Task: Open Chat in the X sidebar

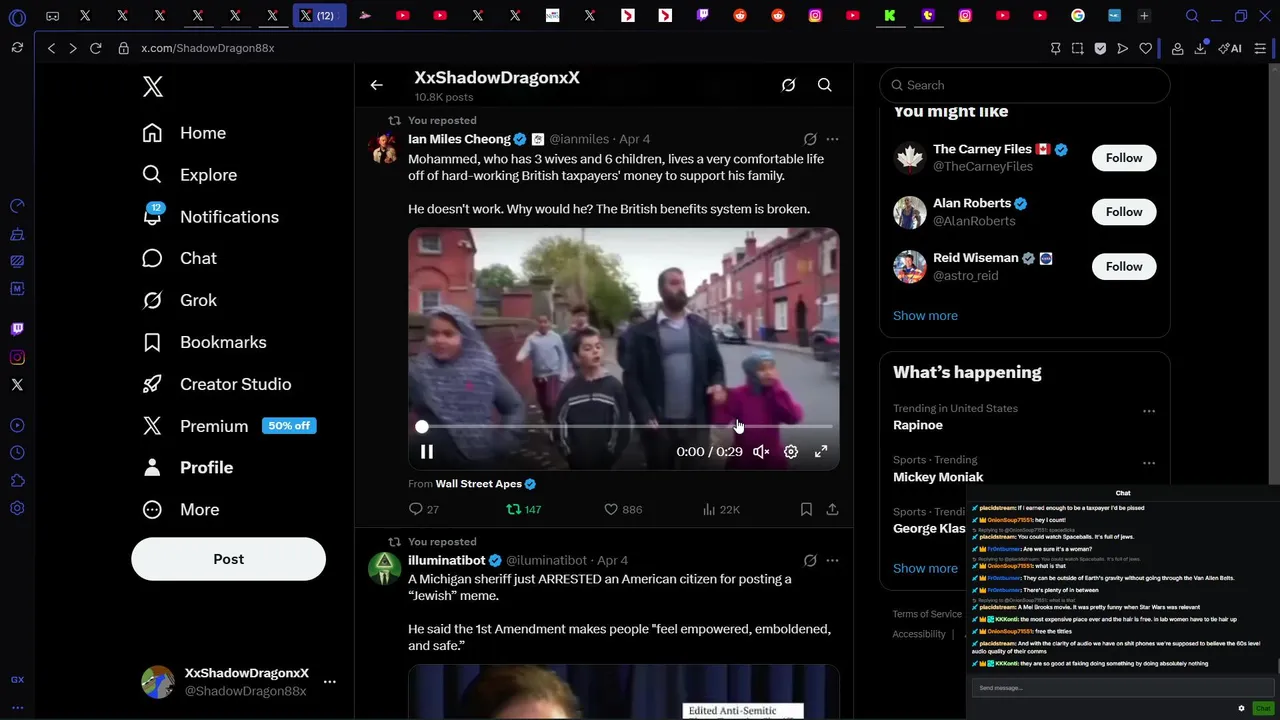Action: pyautogui.click(x=180, y=258)
